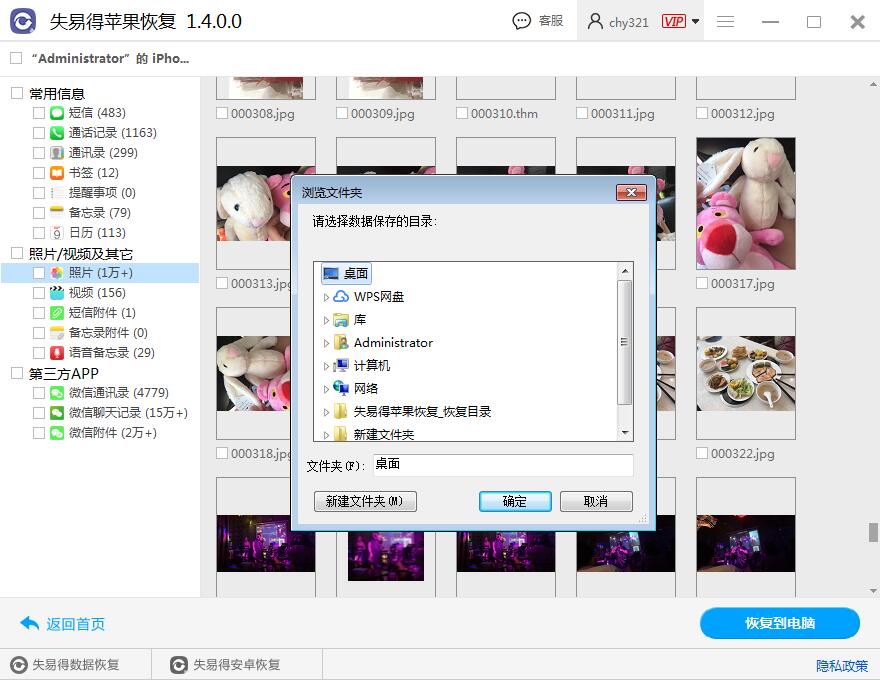
Task: Click the 确定 button in dialog
Action: [x=515, y=501]
